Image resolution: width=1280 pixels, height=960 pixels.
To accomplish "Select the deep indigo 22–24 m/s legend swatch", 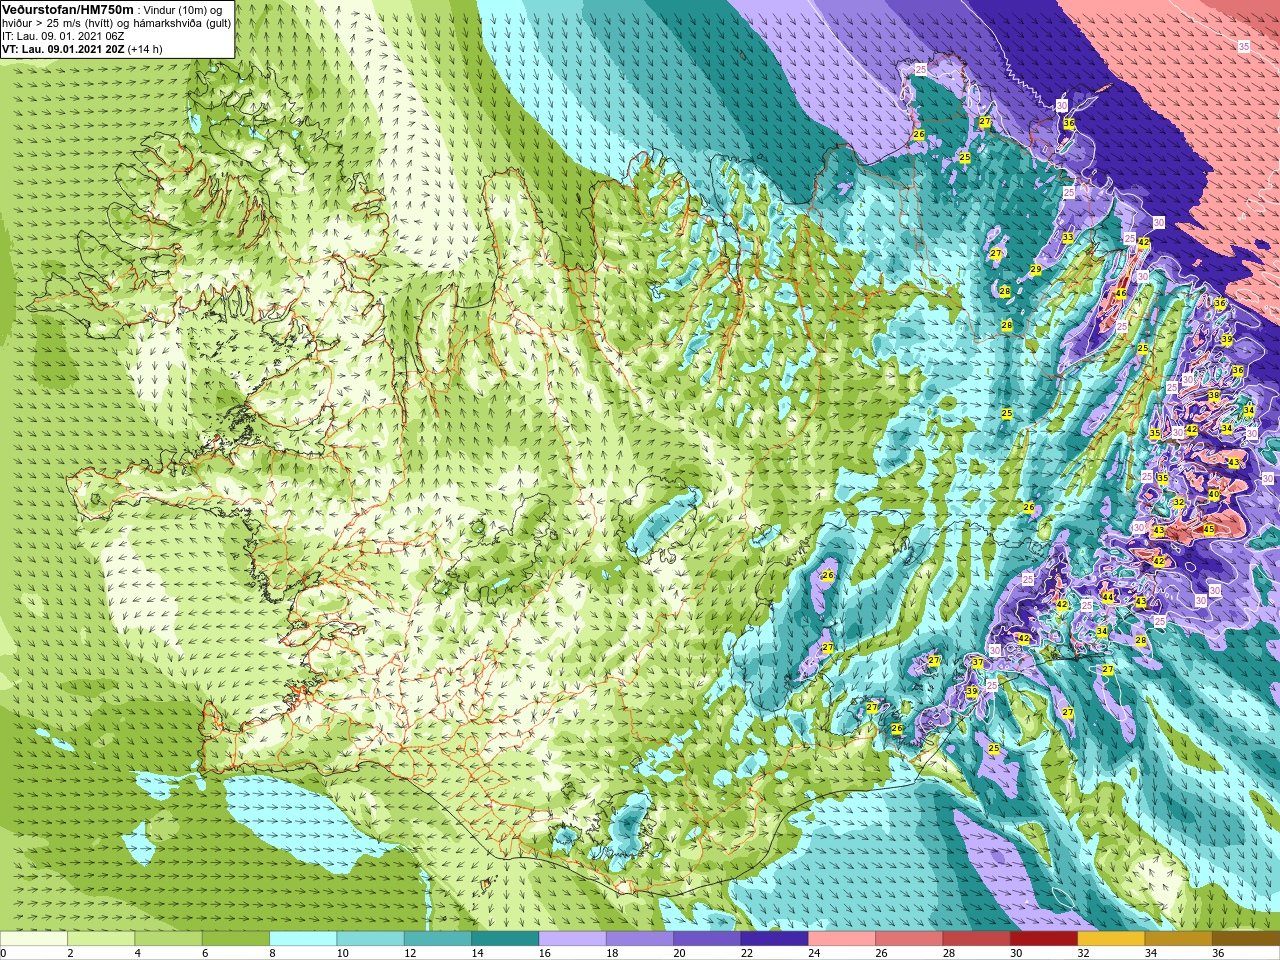I will (x=774, y=939).
